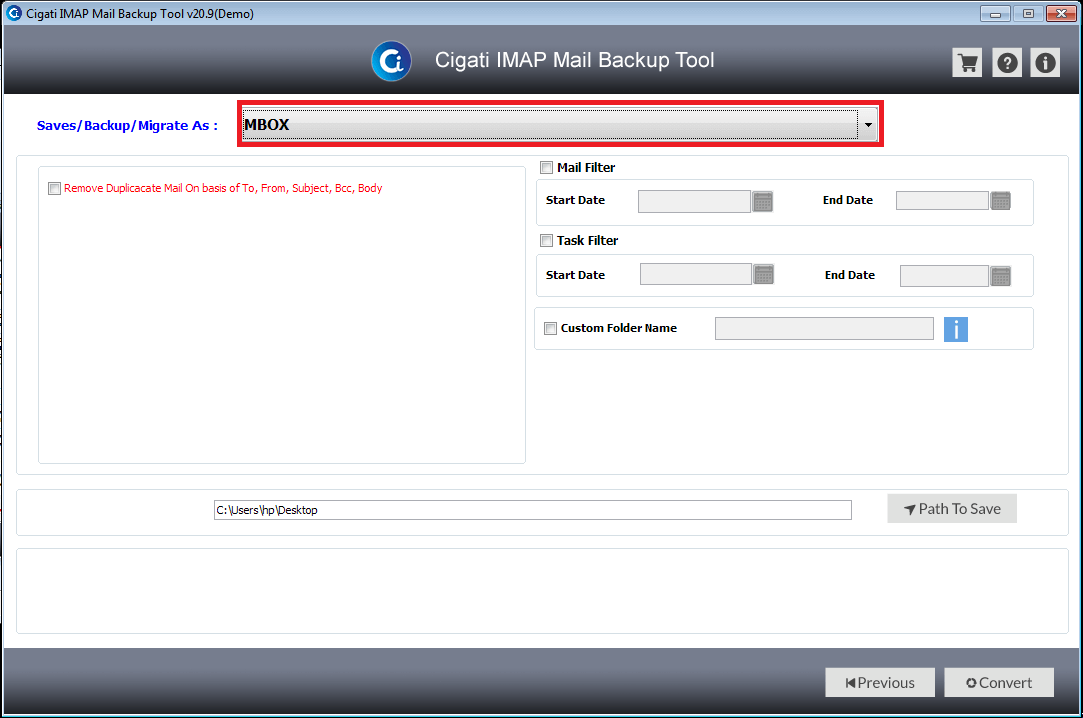Click the Cigati app icon in title bar
The height and width of the screenshot is (718, 1083).
[14, 13]
